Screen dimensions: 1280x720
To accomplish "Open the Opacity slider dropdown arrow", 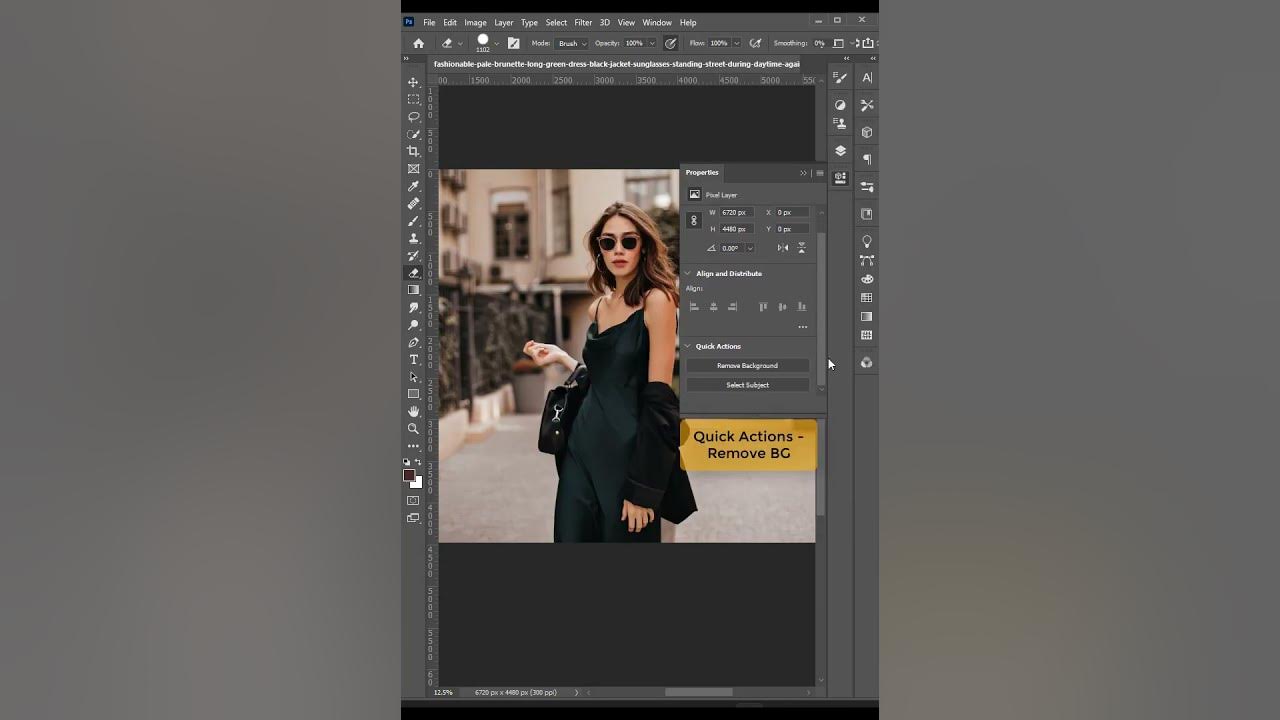I will 652,43.
